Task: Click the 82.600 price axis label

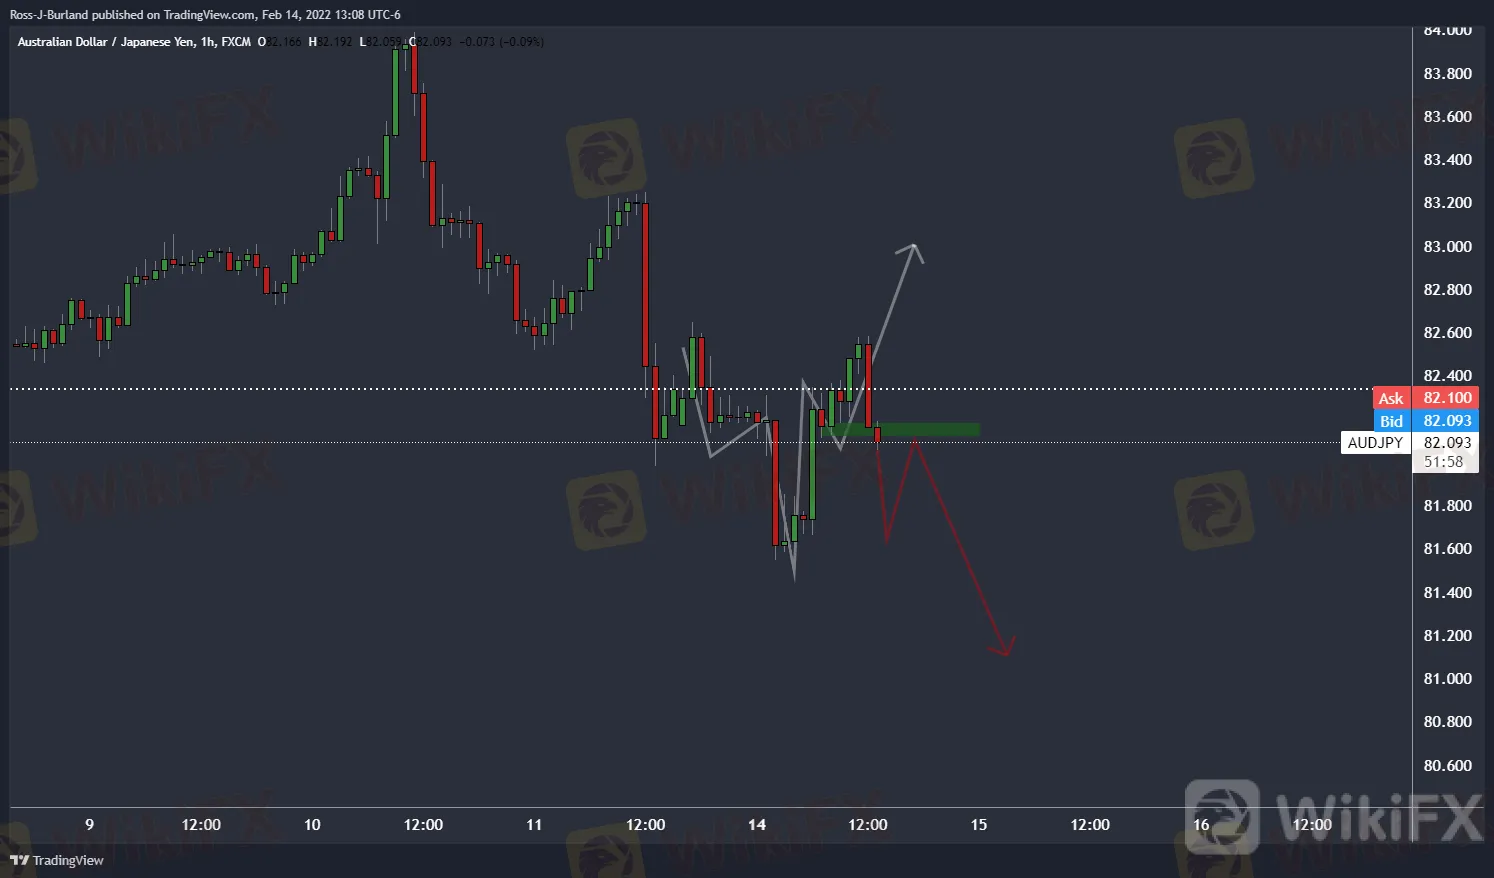Action: [1447, 333]
